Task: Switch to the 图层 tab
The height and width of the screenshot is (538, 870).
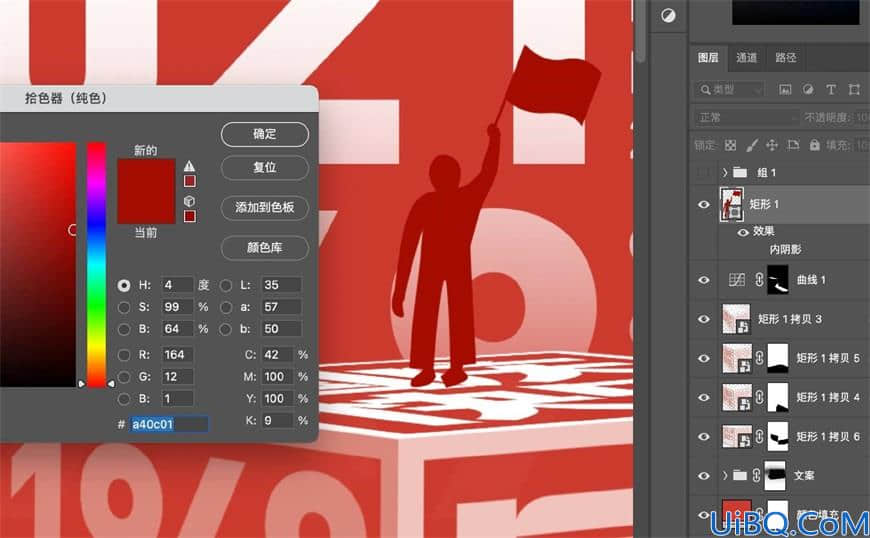Action: point(708,57)
